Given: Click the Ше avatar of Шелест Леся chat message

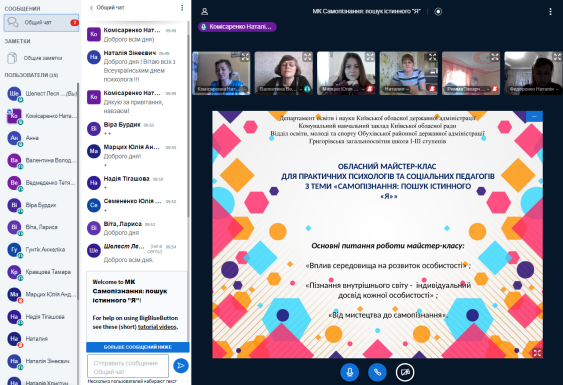Looking at the screenshot, I should point(94,251).
